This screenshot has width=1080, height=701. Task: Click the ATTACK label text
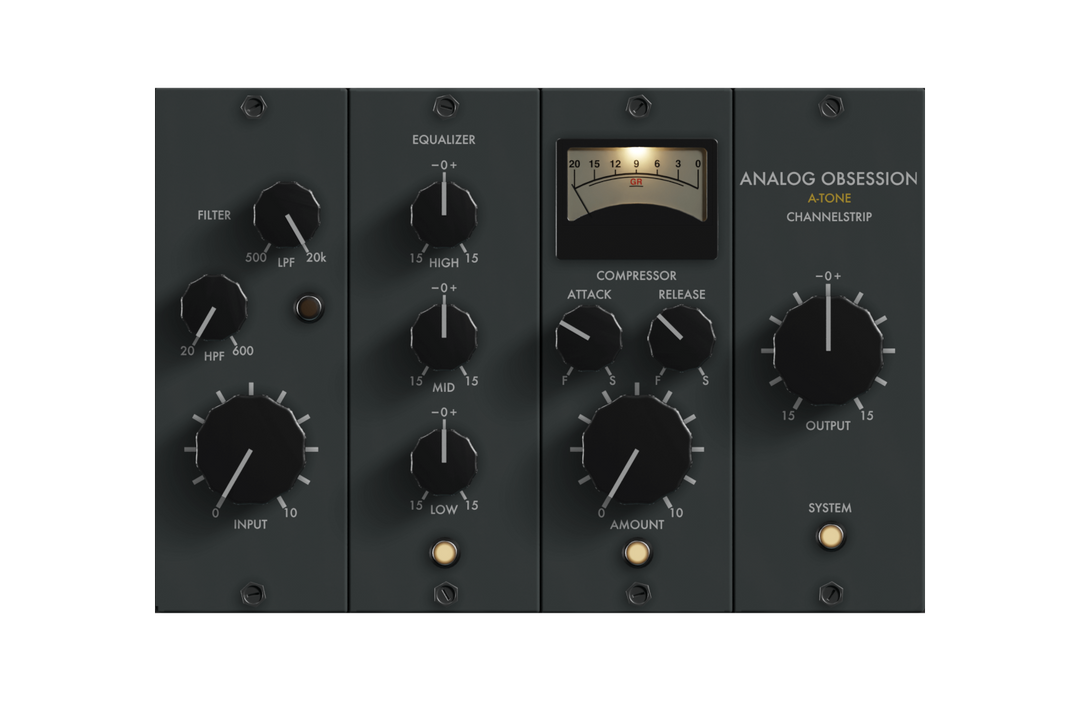tap(589, 295)
